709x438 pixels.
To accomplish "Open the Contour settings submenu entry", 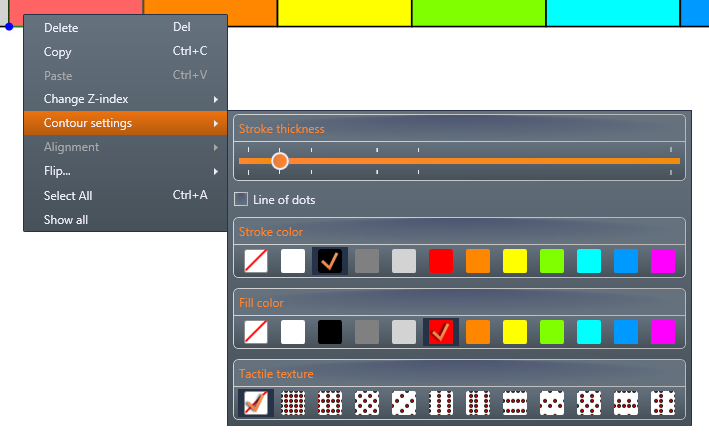I will tap(125, 123).
